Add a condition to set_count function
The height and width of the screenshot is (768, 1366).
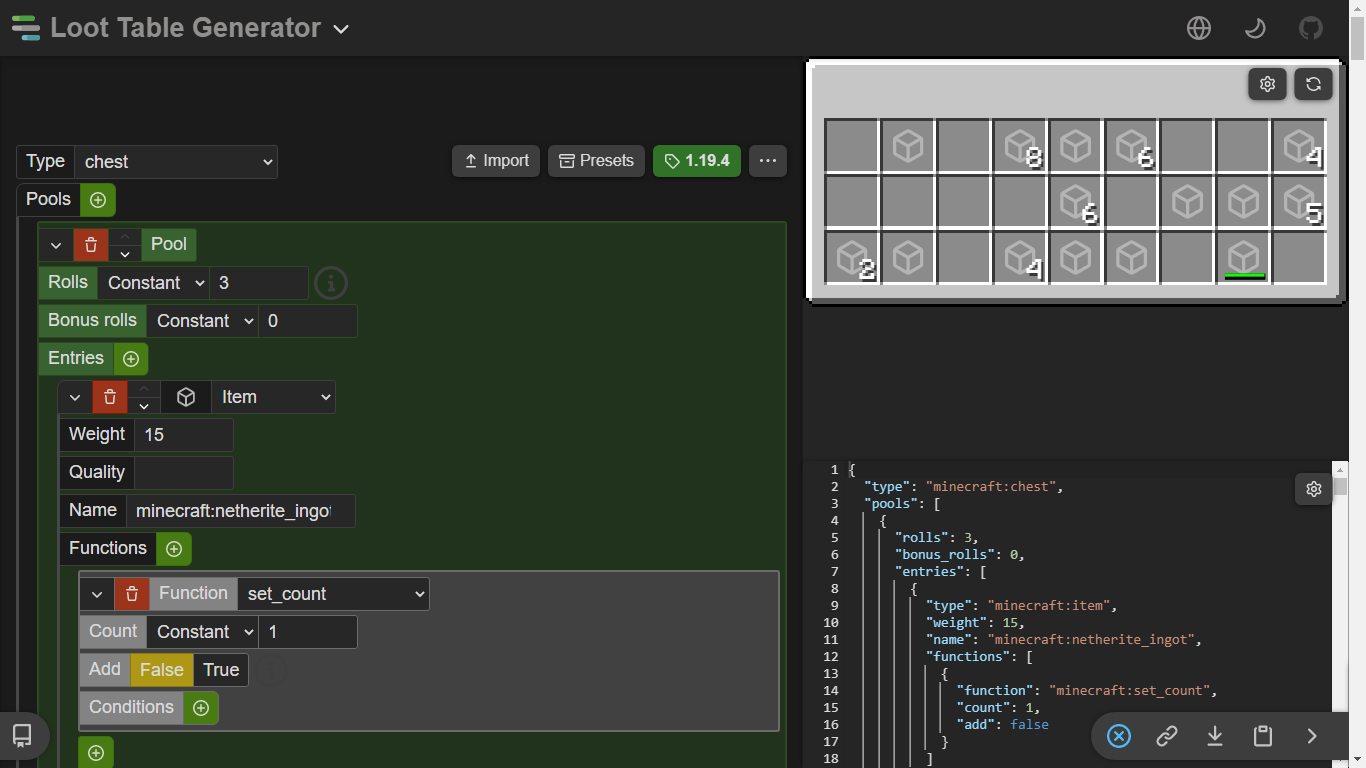click(201, 708)
